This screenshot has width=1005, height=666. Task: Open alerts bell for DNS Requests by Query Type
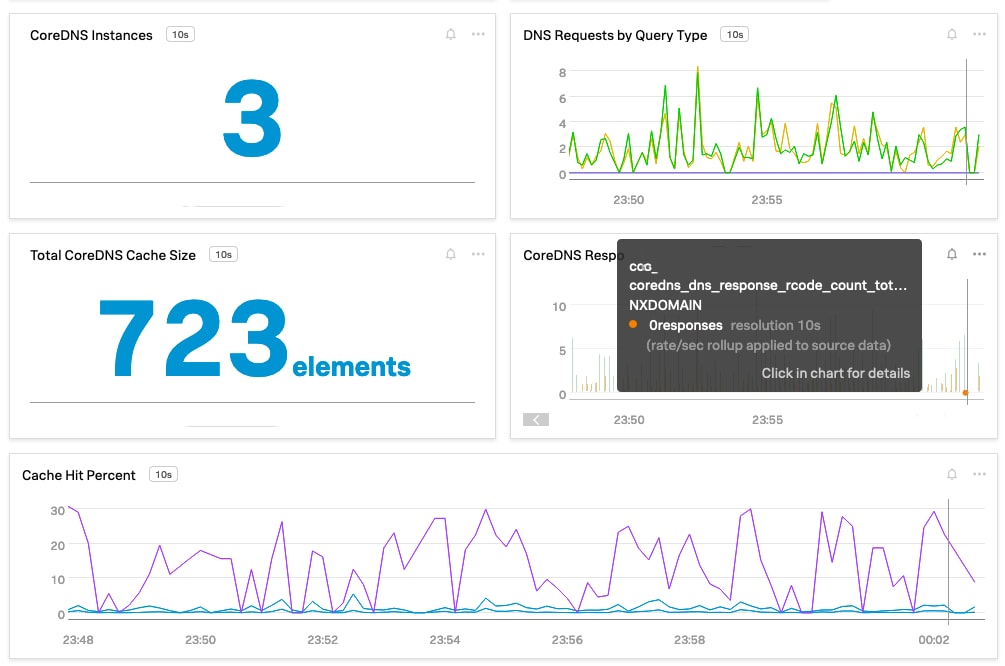(952, 35)
